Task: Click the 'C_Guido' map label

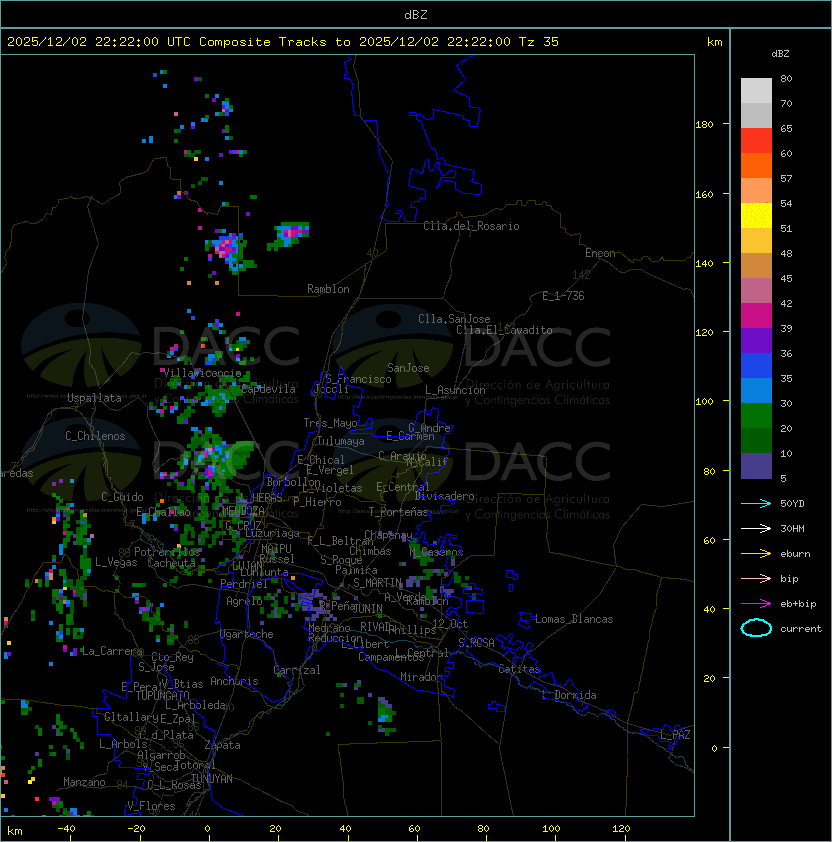Action: pyautogui.click(x=122, y=497)
